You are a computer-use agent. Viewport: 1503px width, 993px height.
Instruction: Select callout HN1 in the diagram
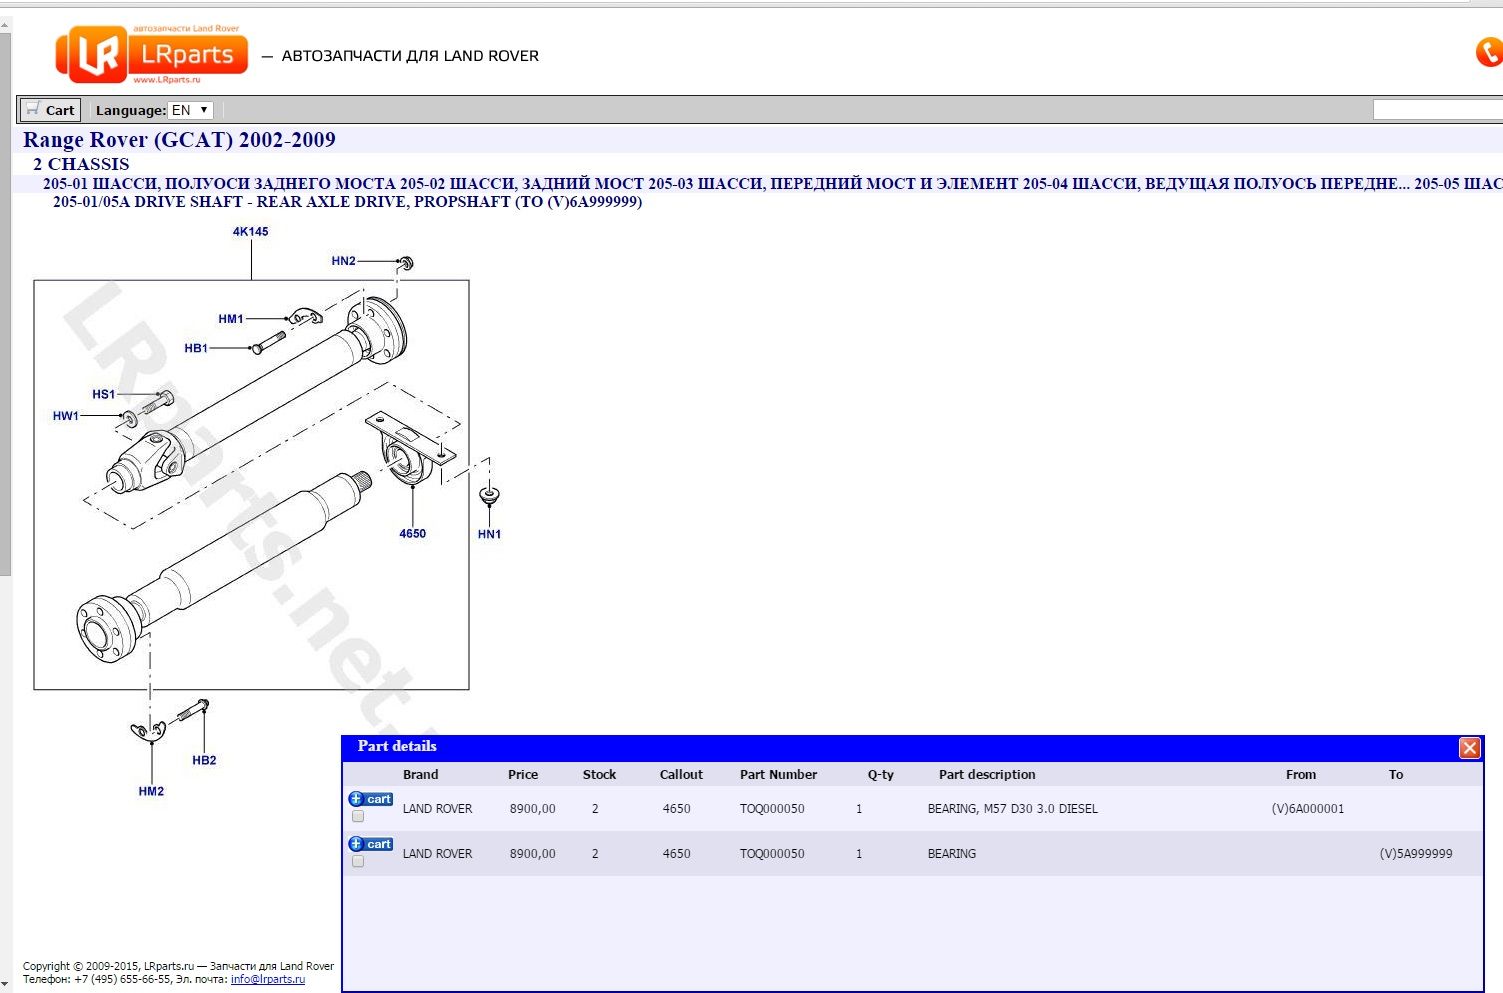[x=489, y=535]
